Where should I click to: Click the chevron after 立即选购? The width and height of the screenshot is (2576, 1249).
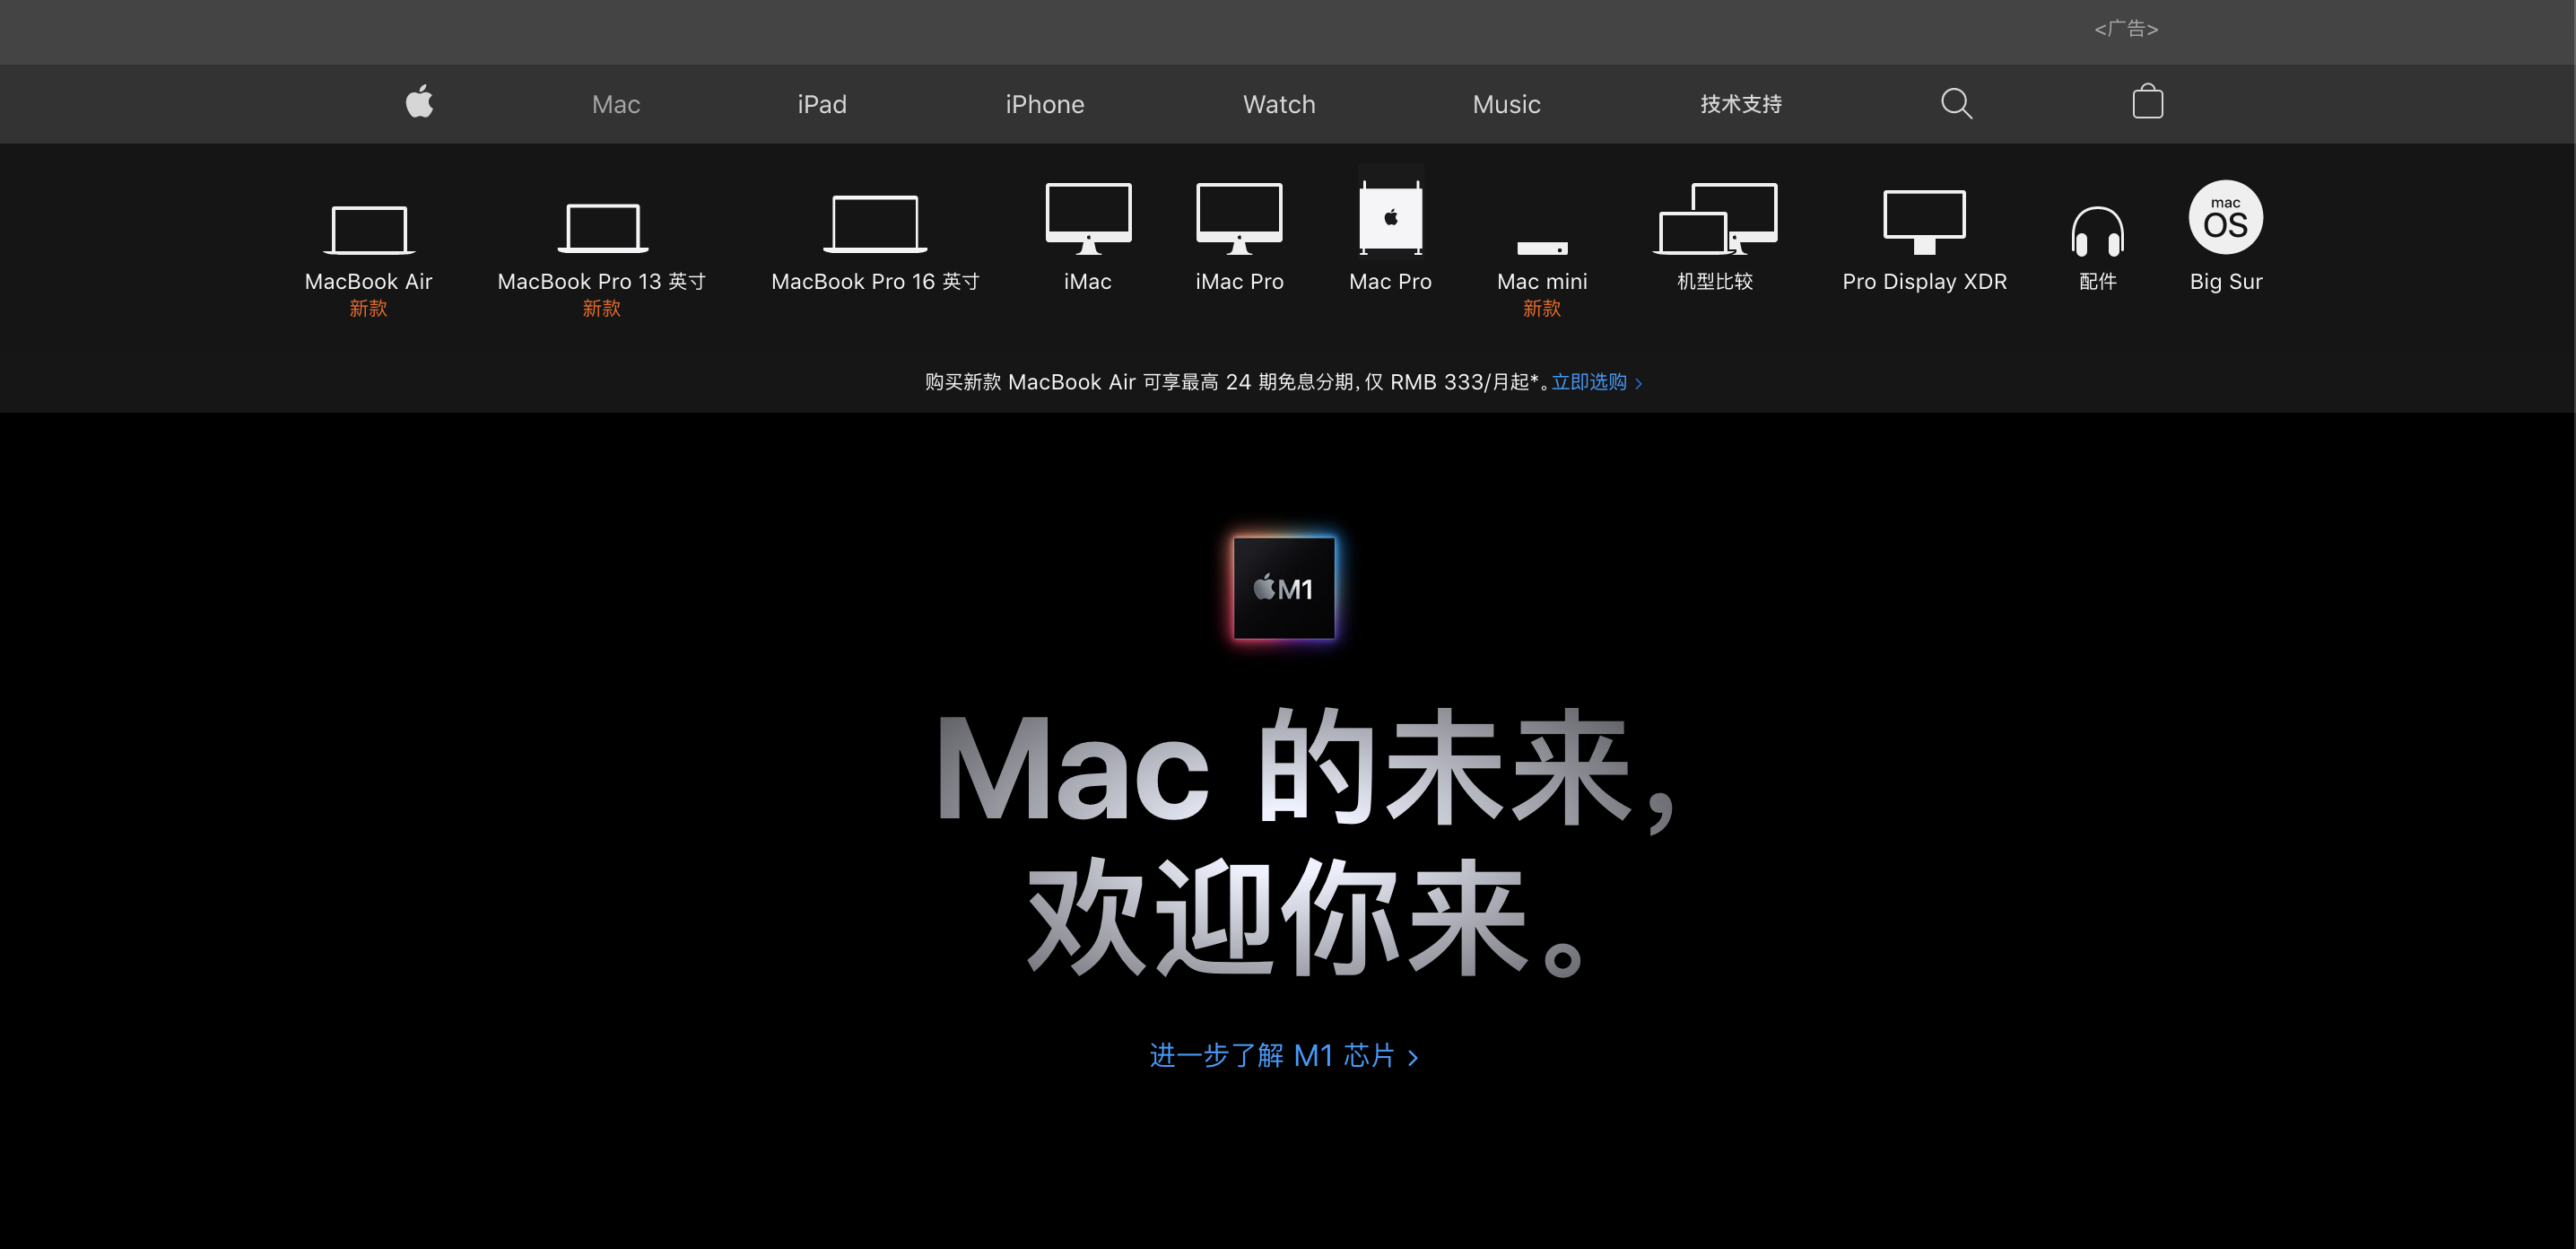point(1639,383)
